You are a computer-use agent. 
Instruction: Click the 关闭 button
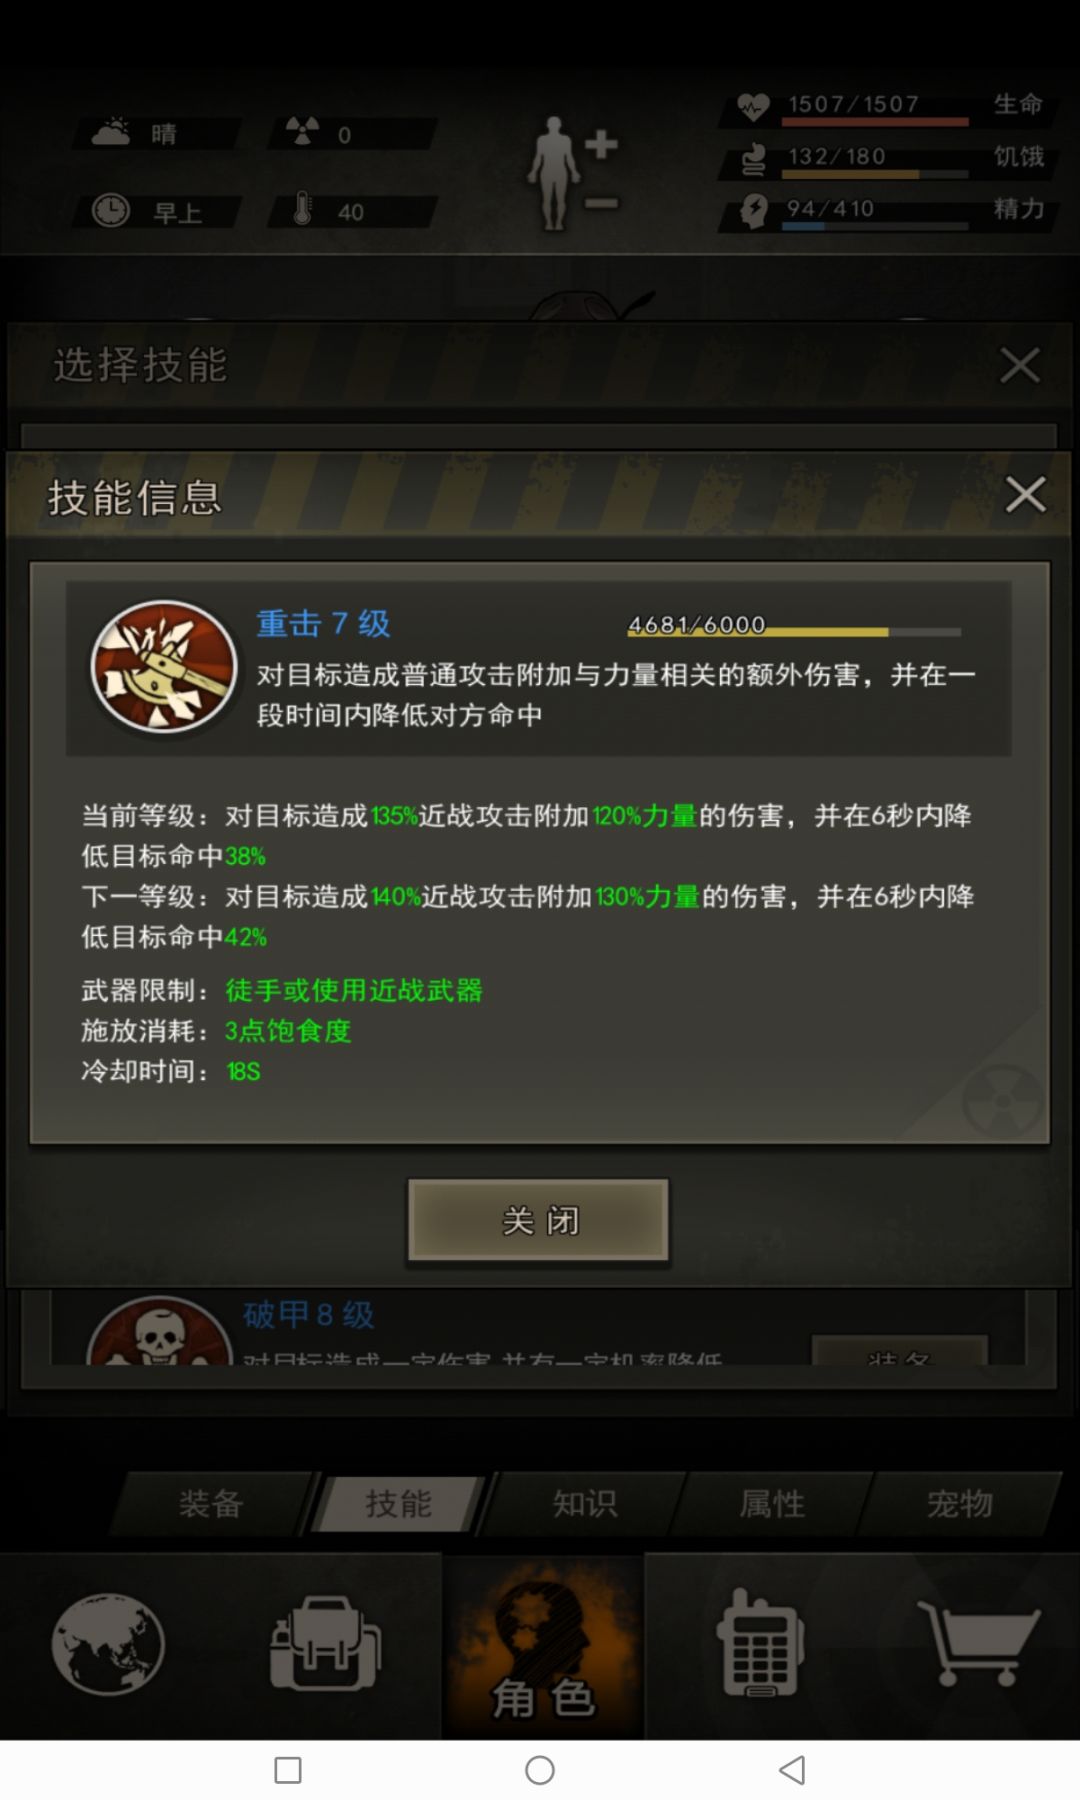538,1220
